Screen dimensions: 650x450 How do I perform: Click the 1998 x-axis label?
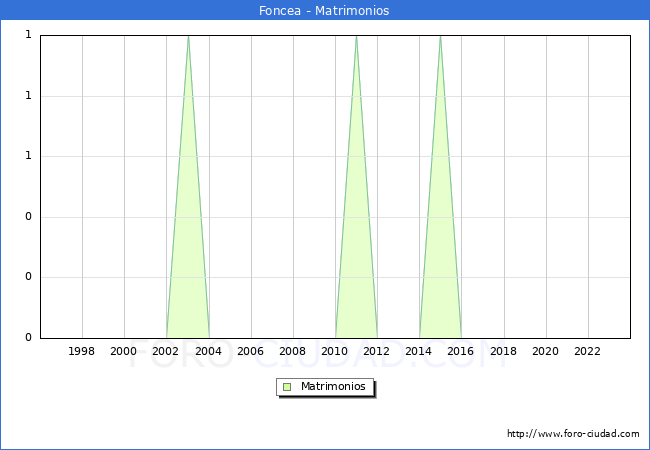pos(81,351)
